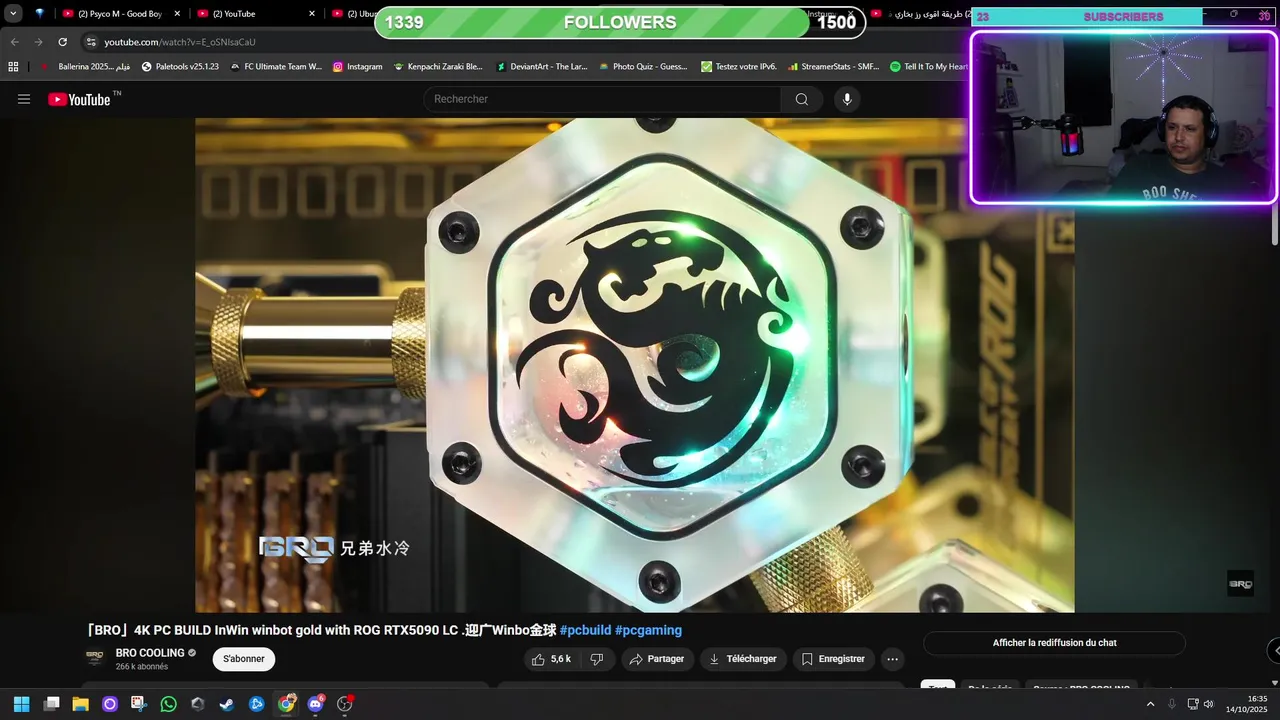Switch to the pinned diamond icon tab

[39, 14]
